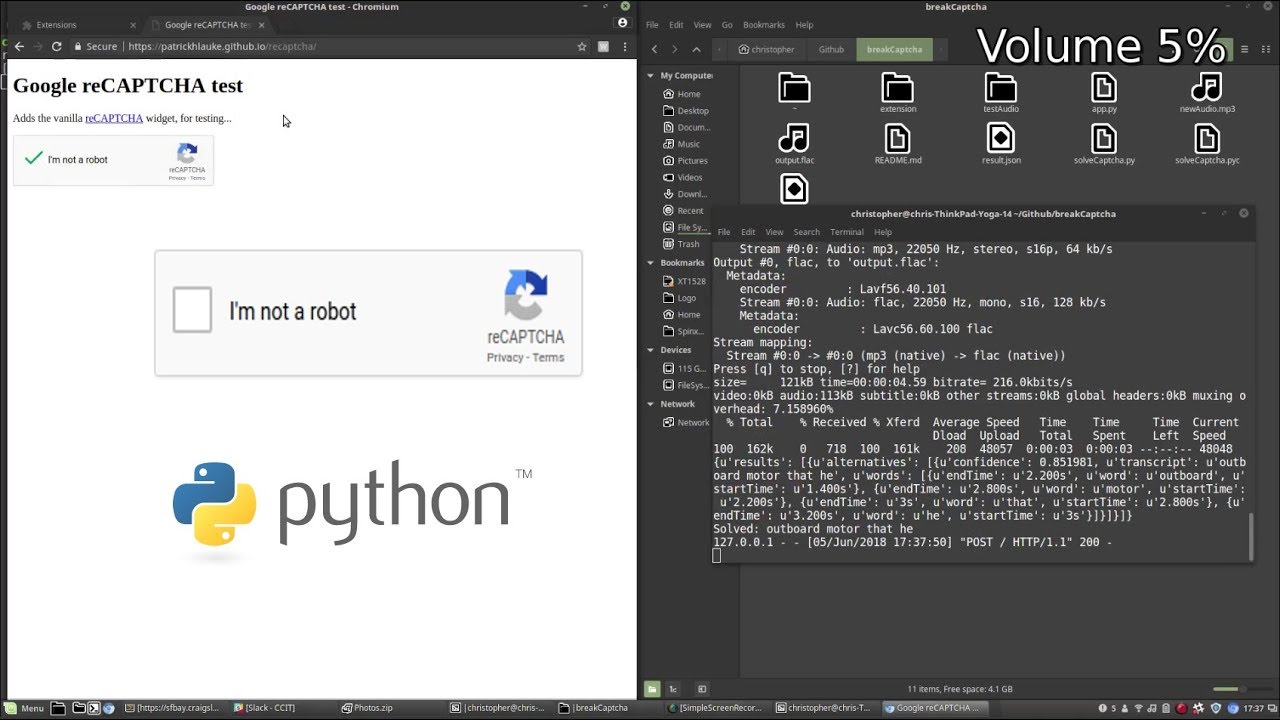1280x720 pixels.
Task: Open the terminal Terminal menu
Action: 847,232
